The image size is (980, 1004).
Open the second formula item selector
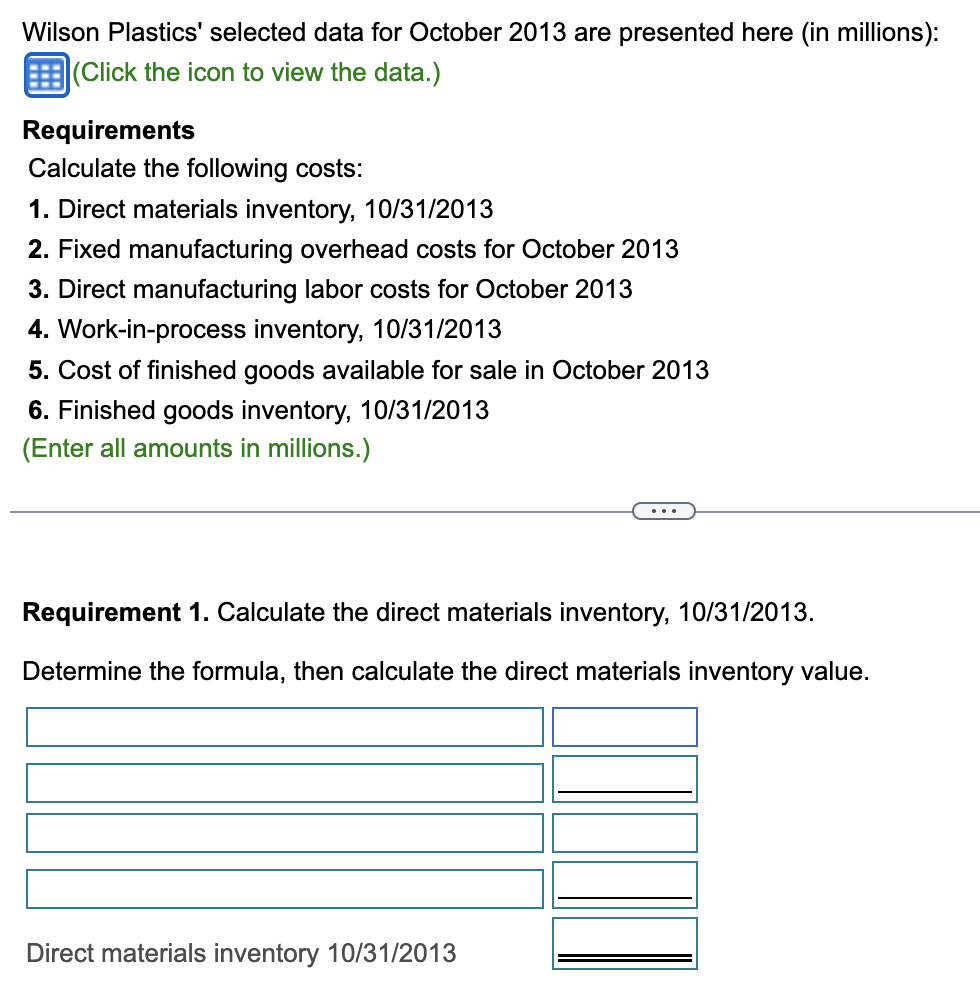click(x=284, y=782)
